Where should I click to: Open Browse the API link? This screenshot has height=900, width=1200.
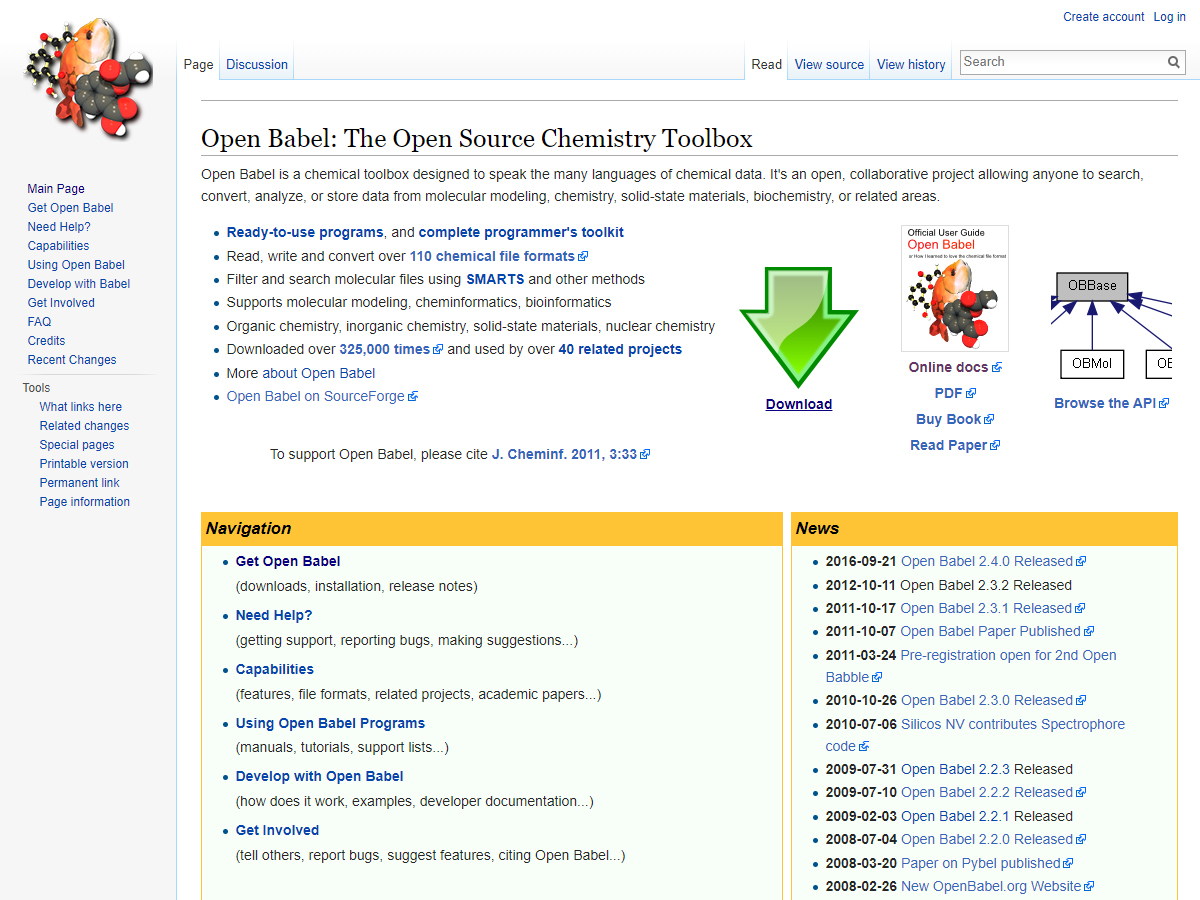tap(1105, 402)
